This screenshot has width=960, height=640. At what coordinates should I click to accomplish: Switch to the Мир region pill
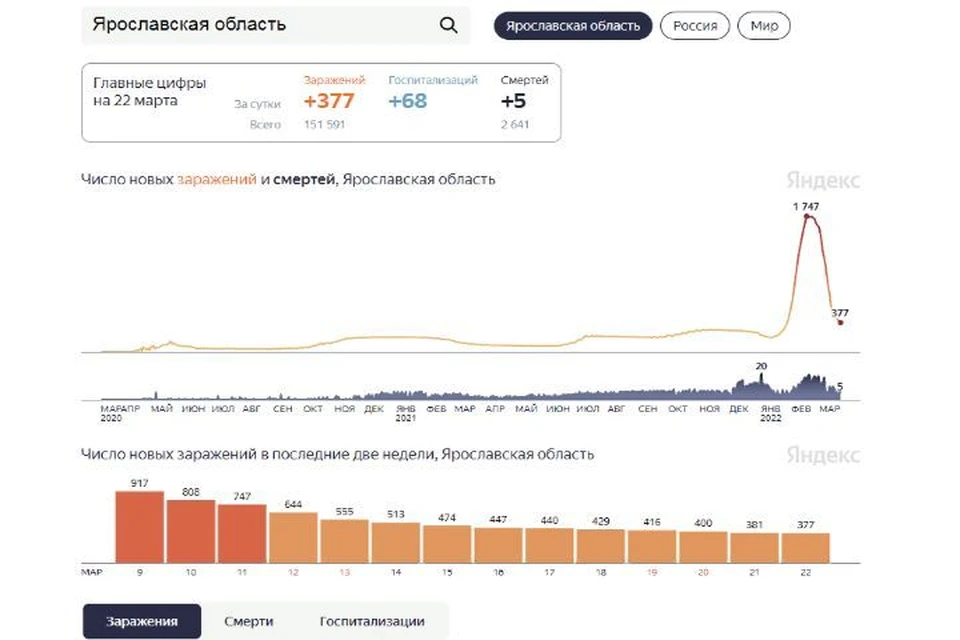[x=763, y=26]
